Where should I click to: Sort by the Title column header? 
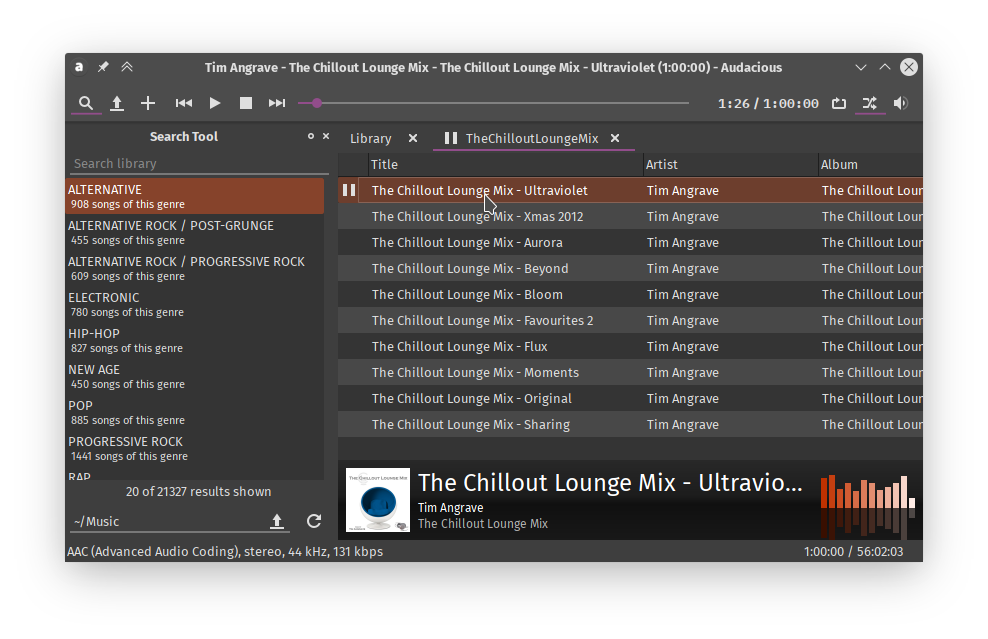[505, 164]
